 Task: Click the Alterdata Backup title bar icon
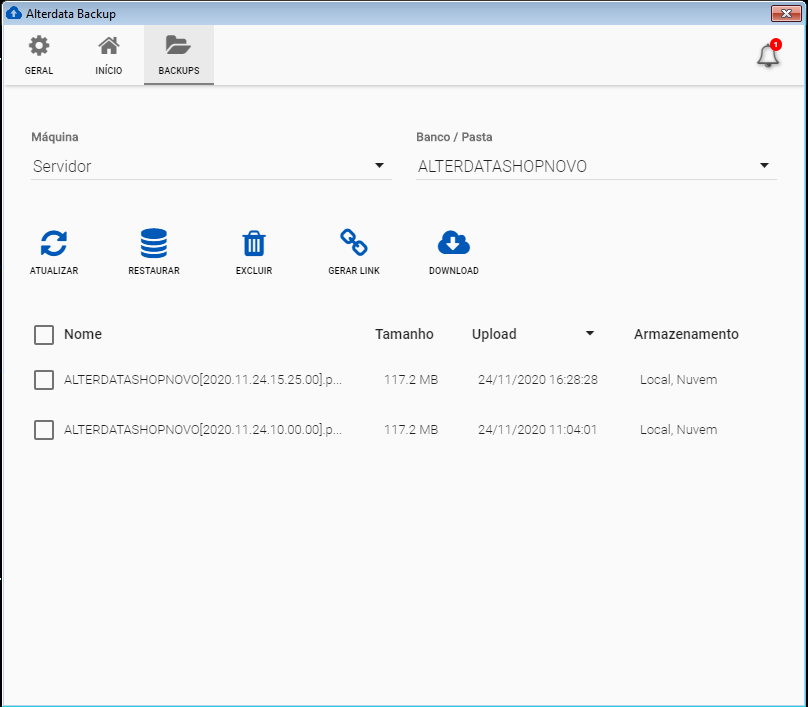(x=14, y=13)
